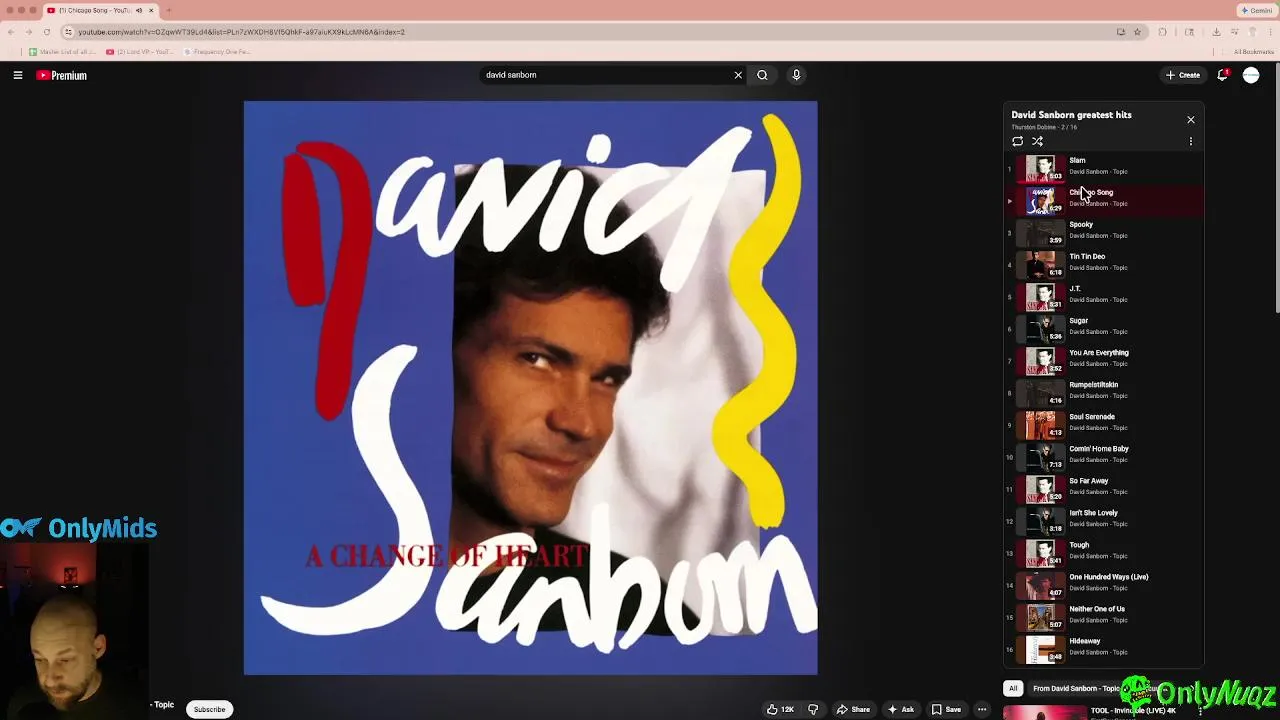Share the Chicago Song video
1280x720 pixels.
click(x=853, y=709)
